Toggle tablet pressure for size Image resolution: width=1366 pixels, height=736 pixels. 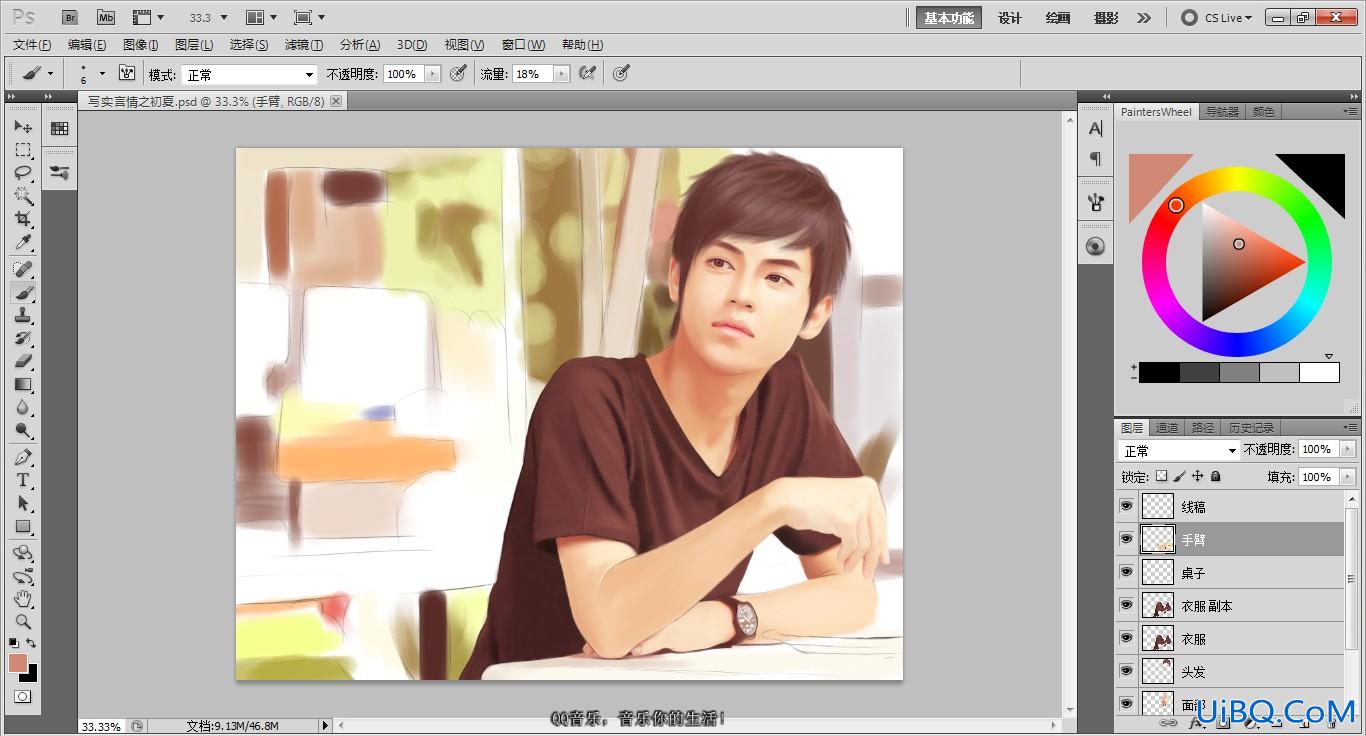621,73
